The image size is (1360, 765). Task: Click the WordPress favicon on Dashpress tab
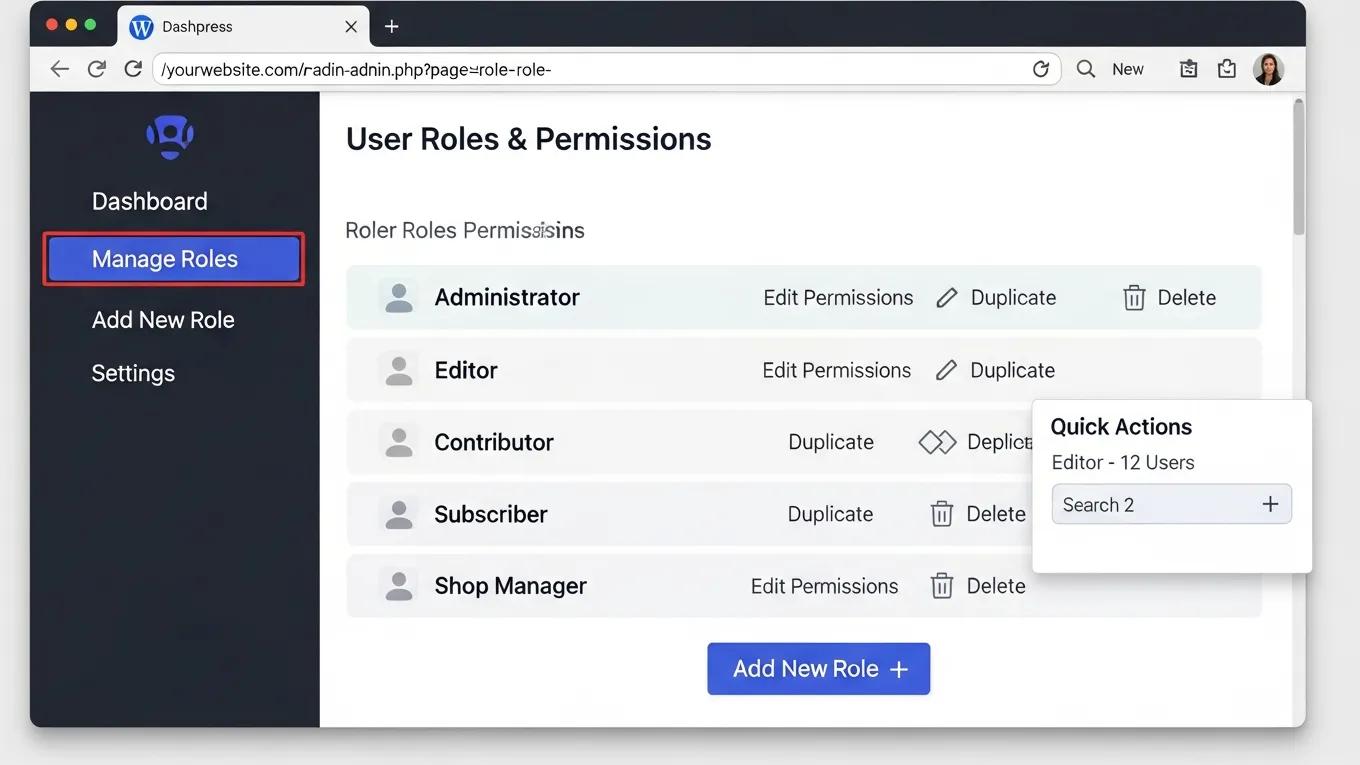141,27
